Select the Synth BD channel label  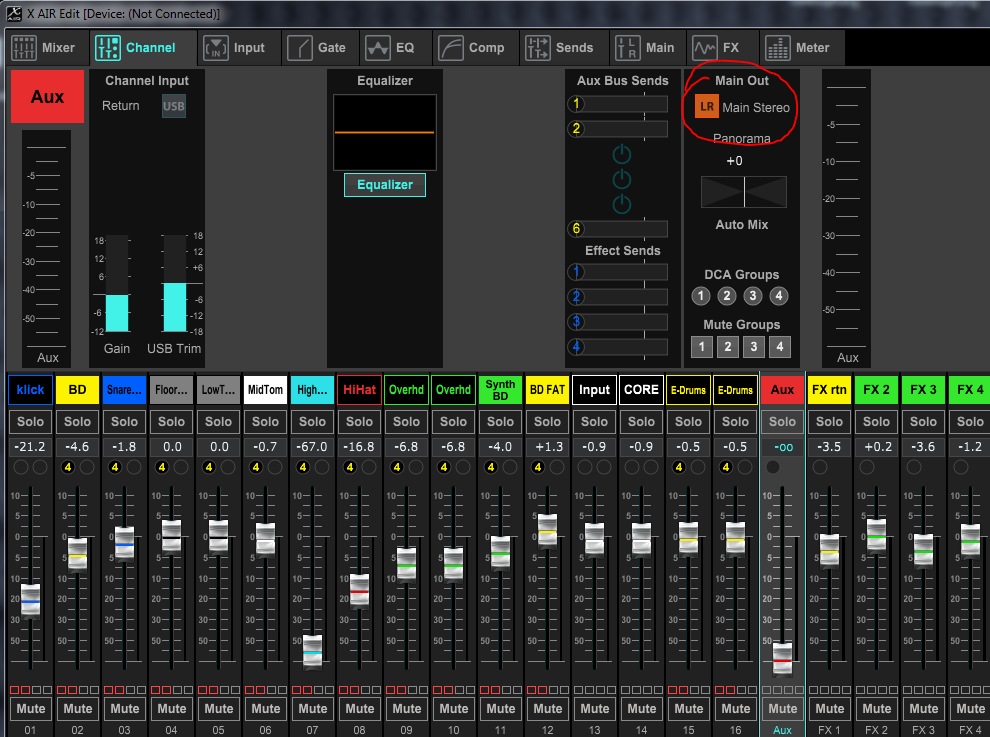click(500, 390)
